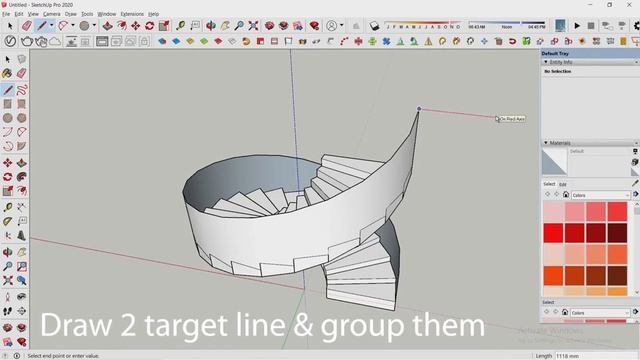Screen dimensions: 640x360
Task: Select the Rotate tool in top toolbar
Action: click(149, 26)
